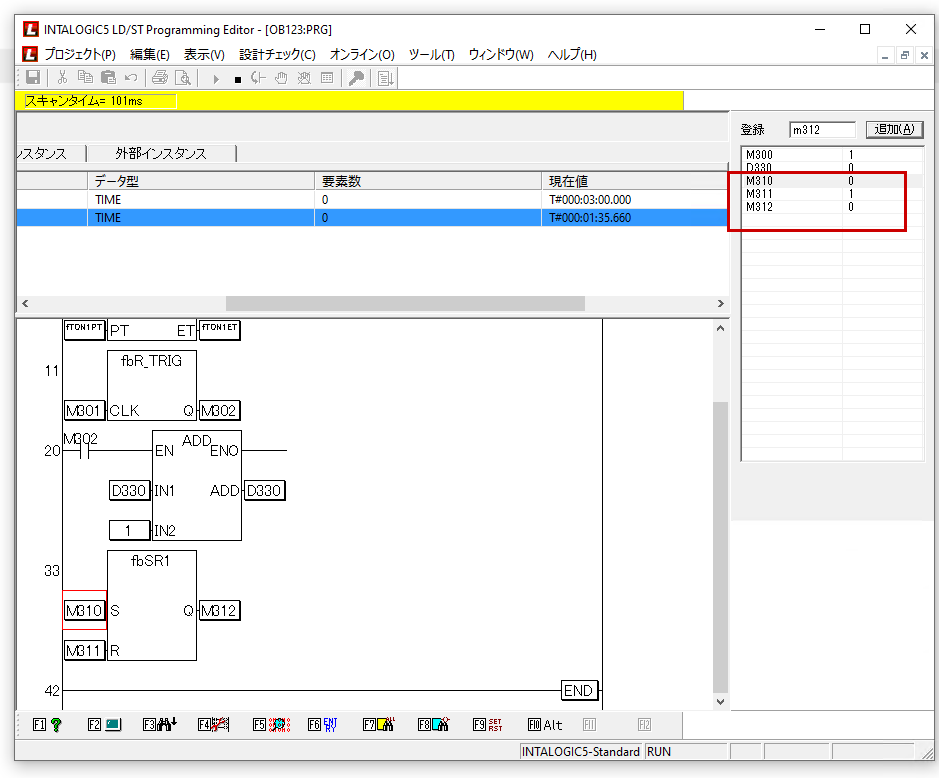Click the F2 monitor function button
Viewport: 939px width, 778px height.
click(104, 725)
